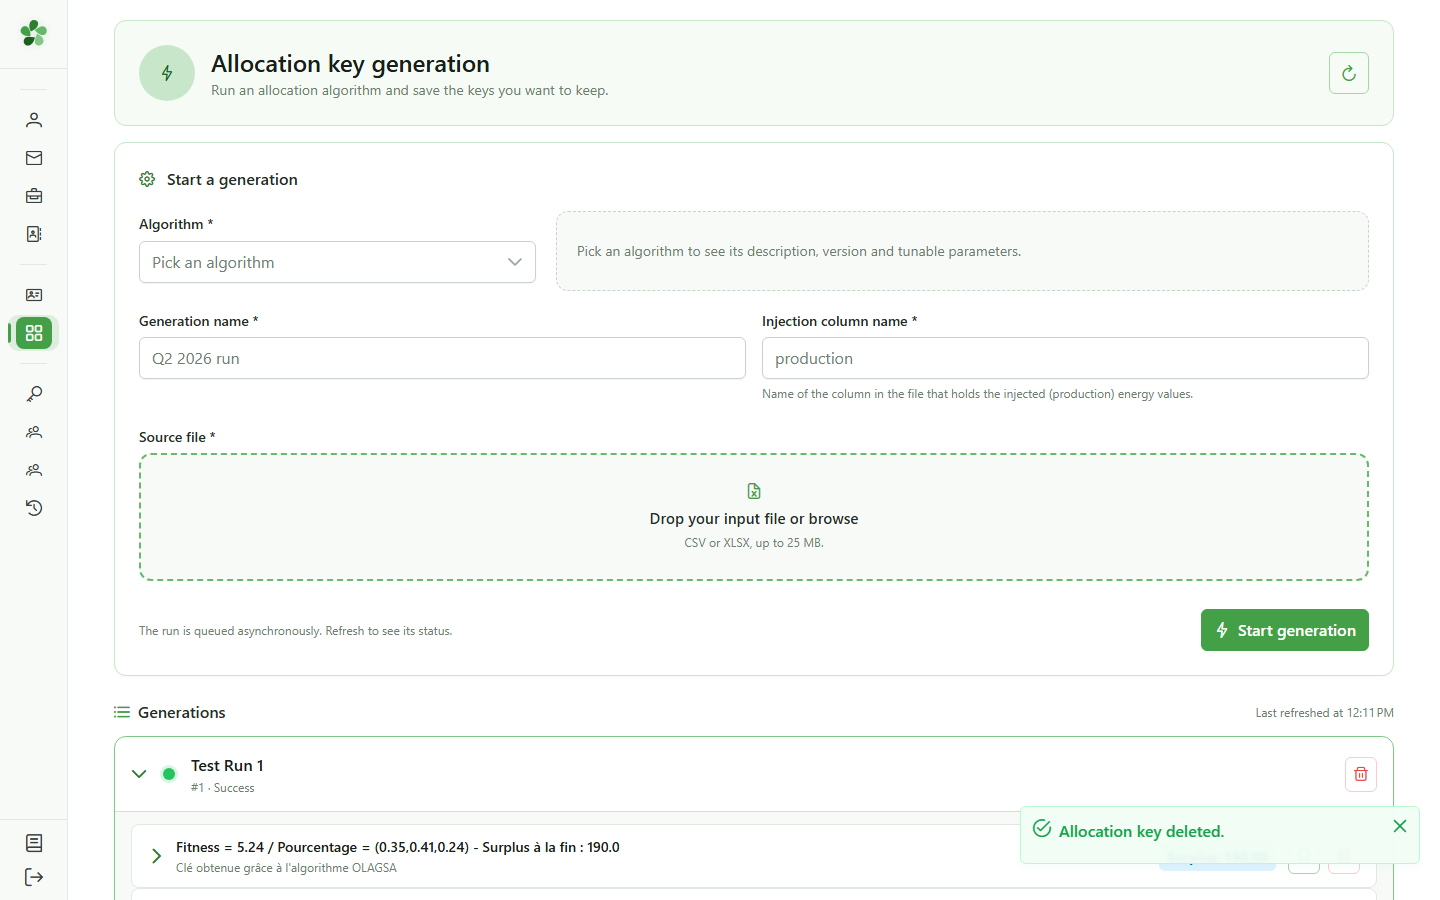Open the history clock sidebar icon
The width and height of the screenshot is (1440, 900).
pyautogui.click(x=34, y=508)
